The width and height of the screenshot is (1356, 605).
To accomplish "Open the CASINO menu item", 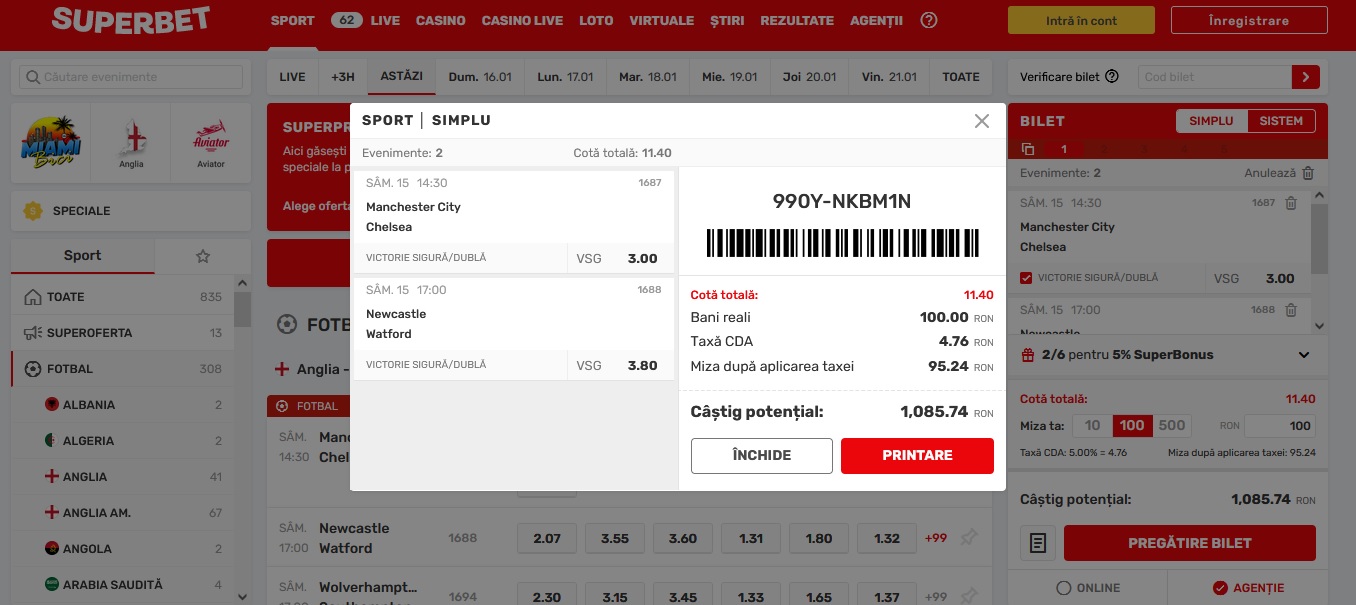I will tap(441, 20).
